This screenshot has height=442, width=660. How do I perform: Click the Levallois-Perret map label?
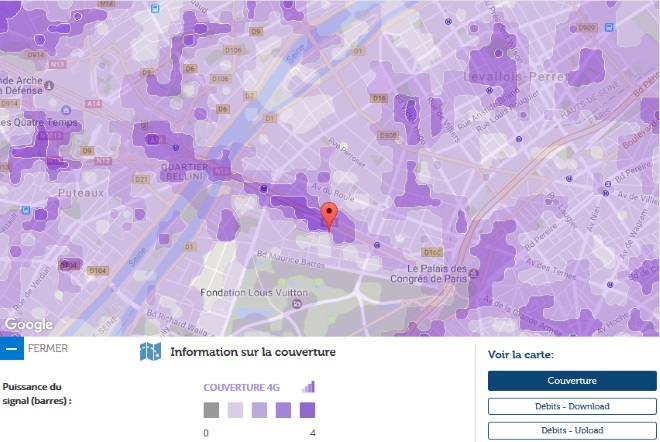click(x=516, y=77)
